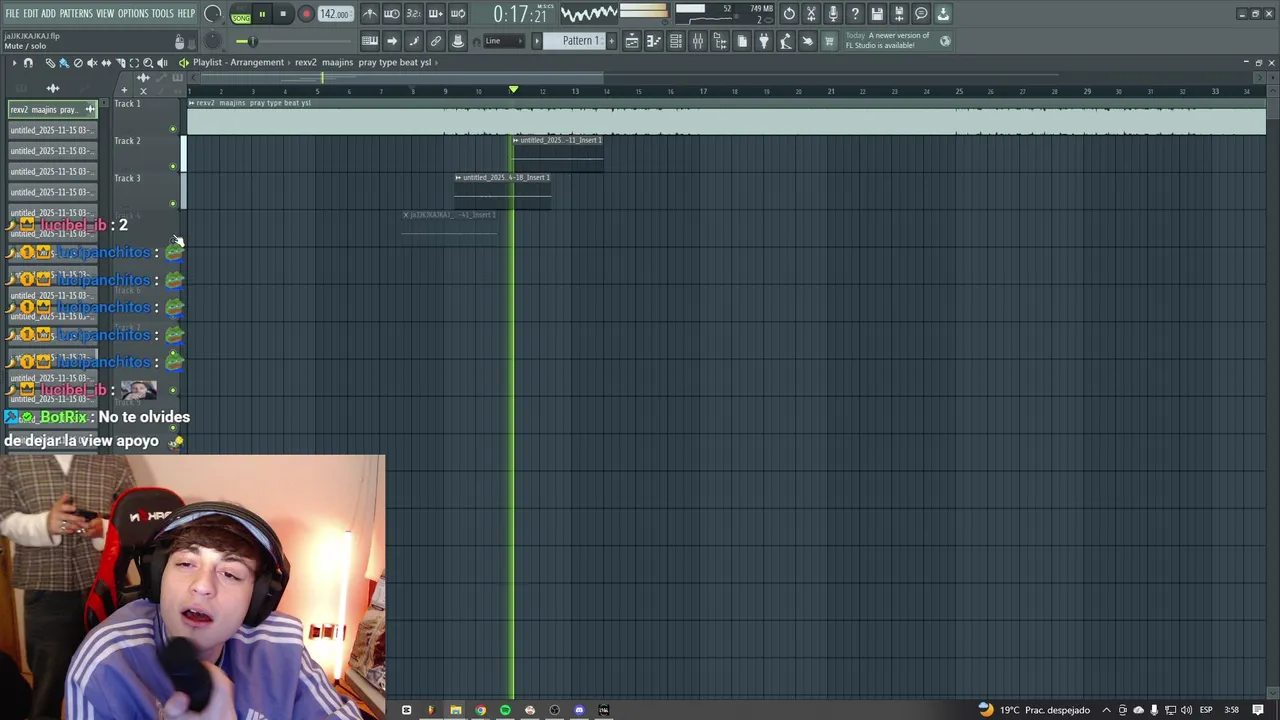Open the Channel rack view icon
This screenshot has width=1280, height=720.
[676, 41]
